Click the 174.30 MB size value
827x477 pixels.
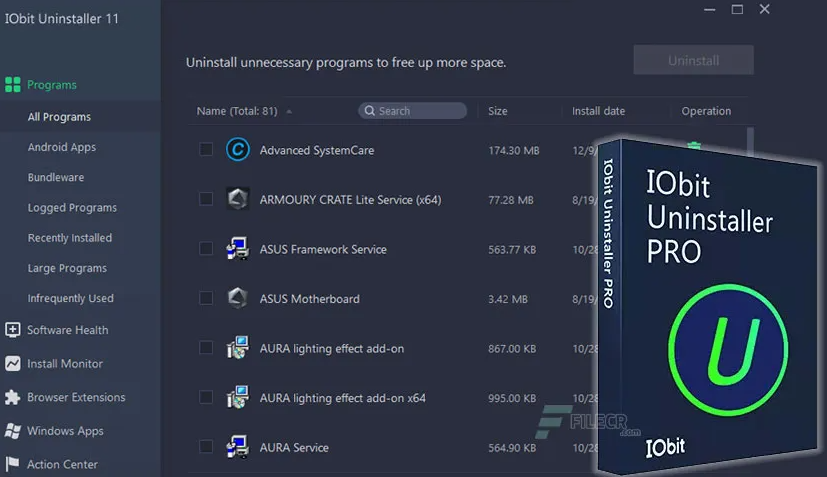point(514,150)
